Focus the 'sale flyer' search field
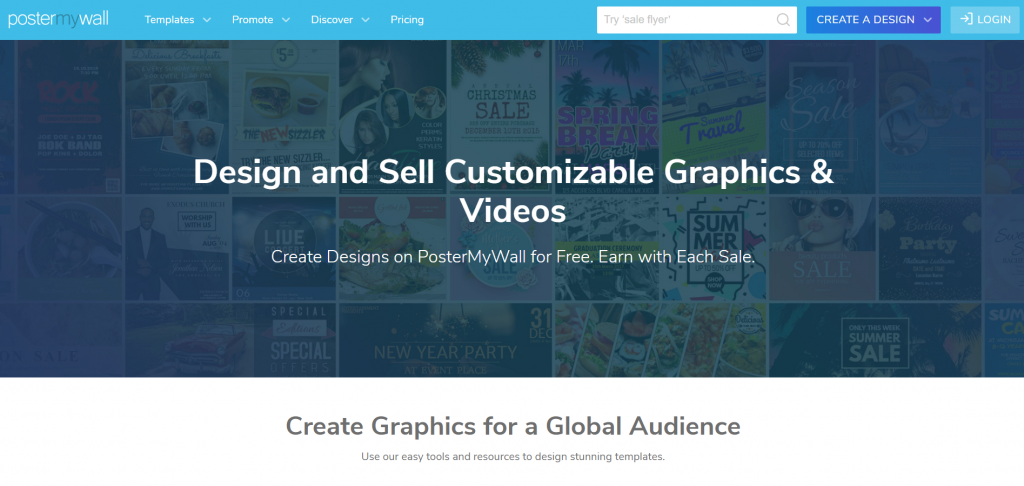The width and height of the screenshot is (1024, 486). 697,20
